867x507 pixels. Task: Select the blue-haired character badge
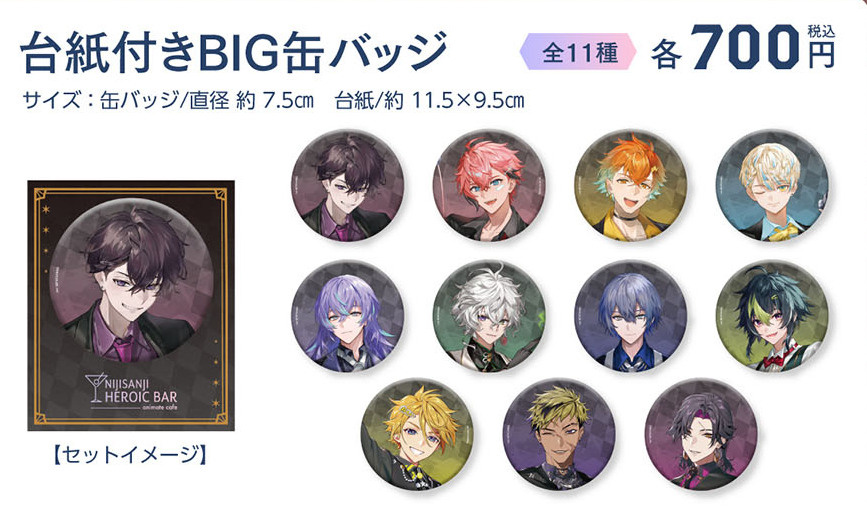[x=630, y=316]
